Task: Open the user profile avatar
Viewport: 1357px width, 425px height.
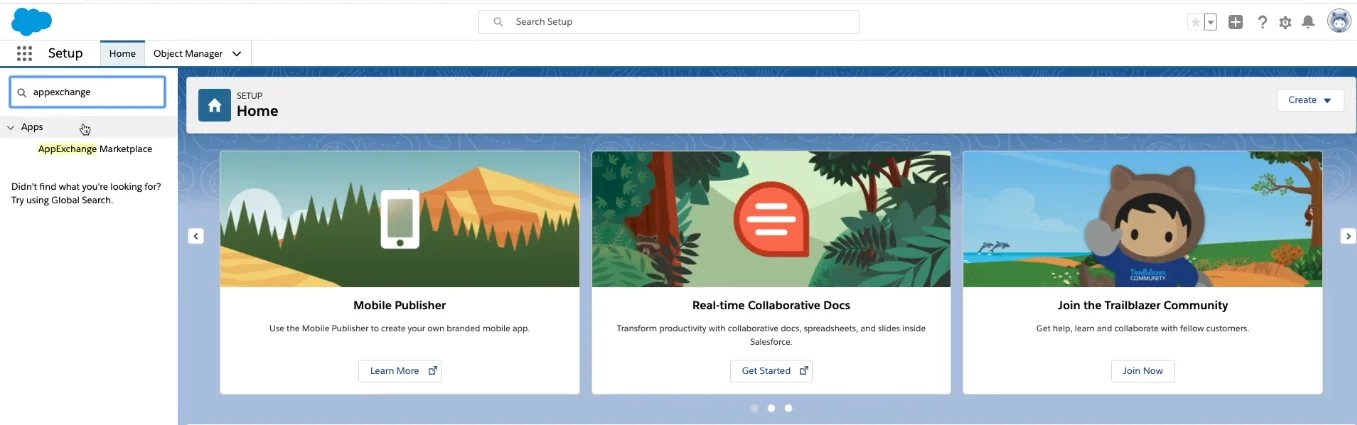Action: pos(1339,21)
